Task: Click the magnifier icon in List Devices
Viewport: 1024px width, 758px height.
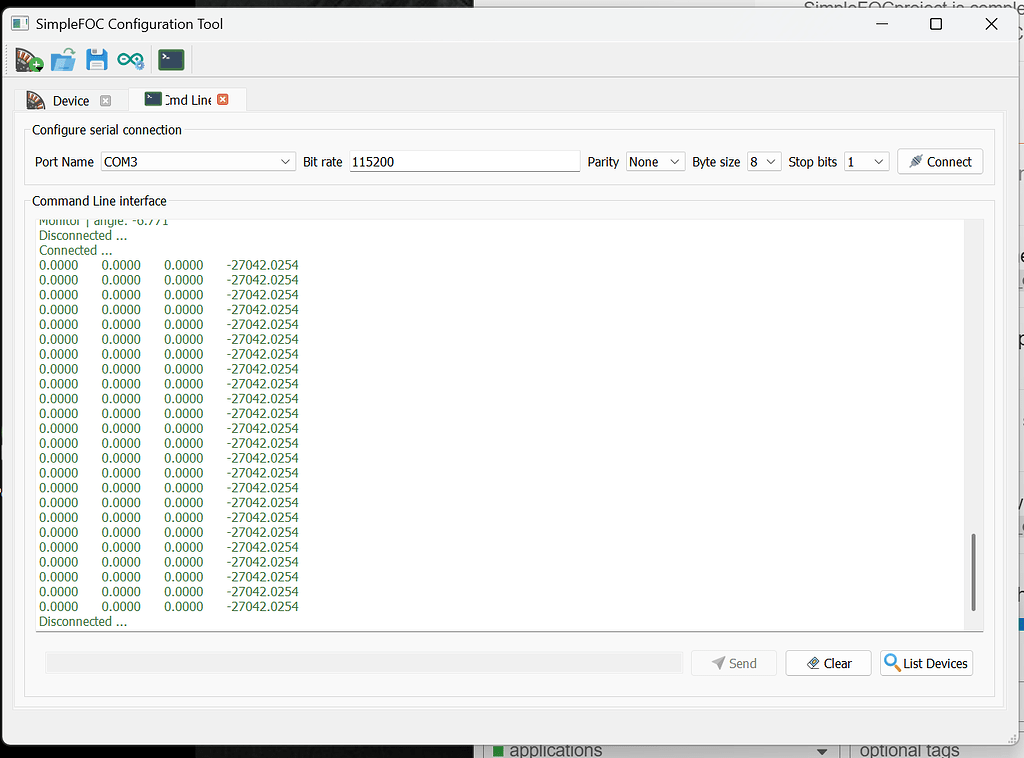Action: point(893,663)
